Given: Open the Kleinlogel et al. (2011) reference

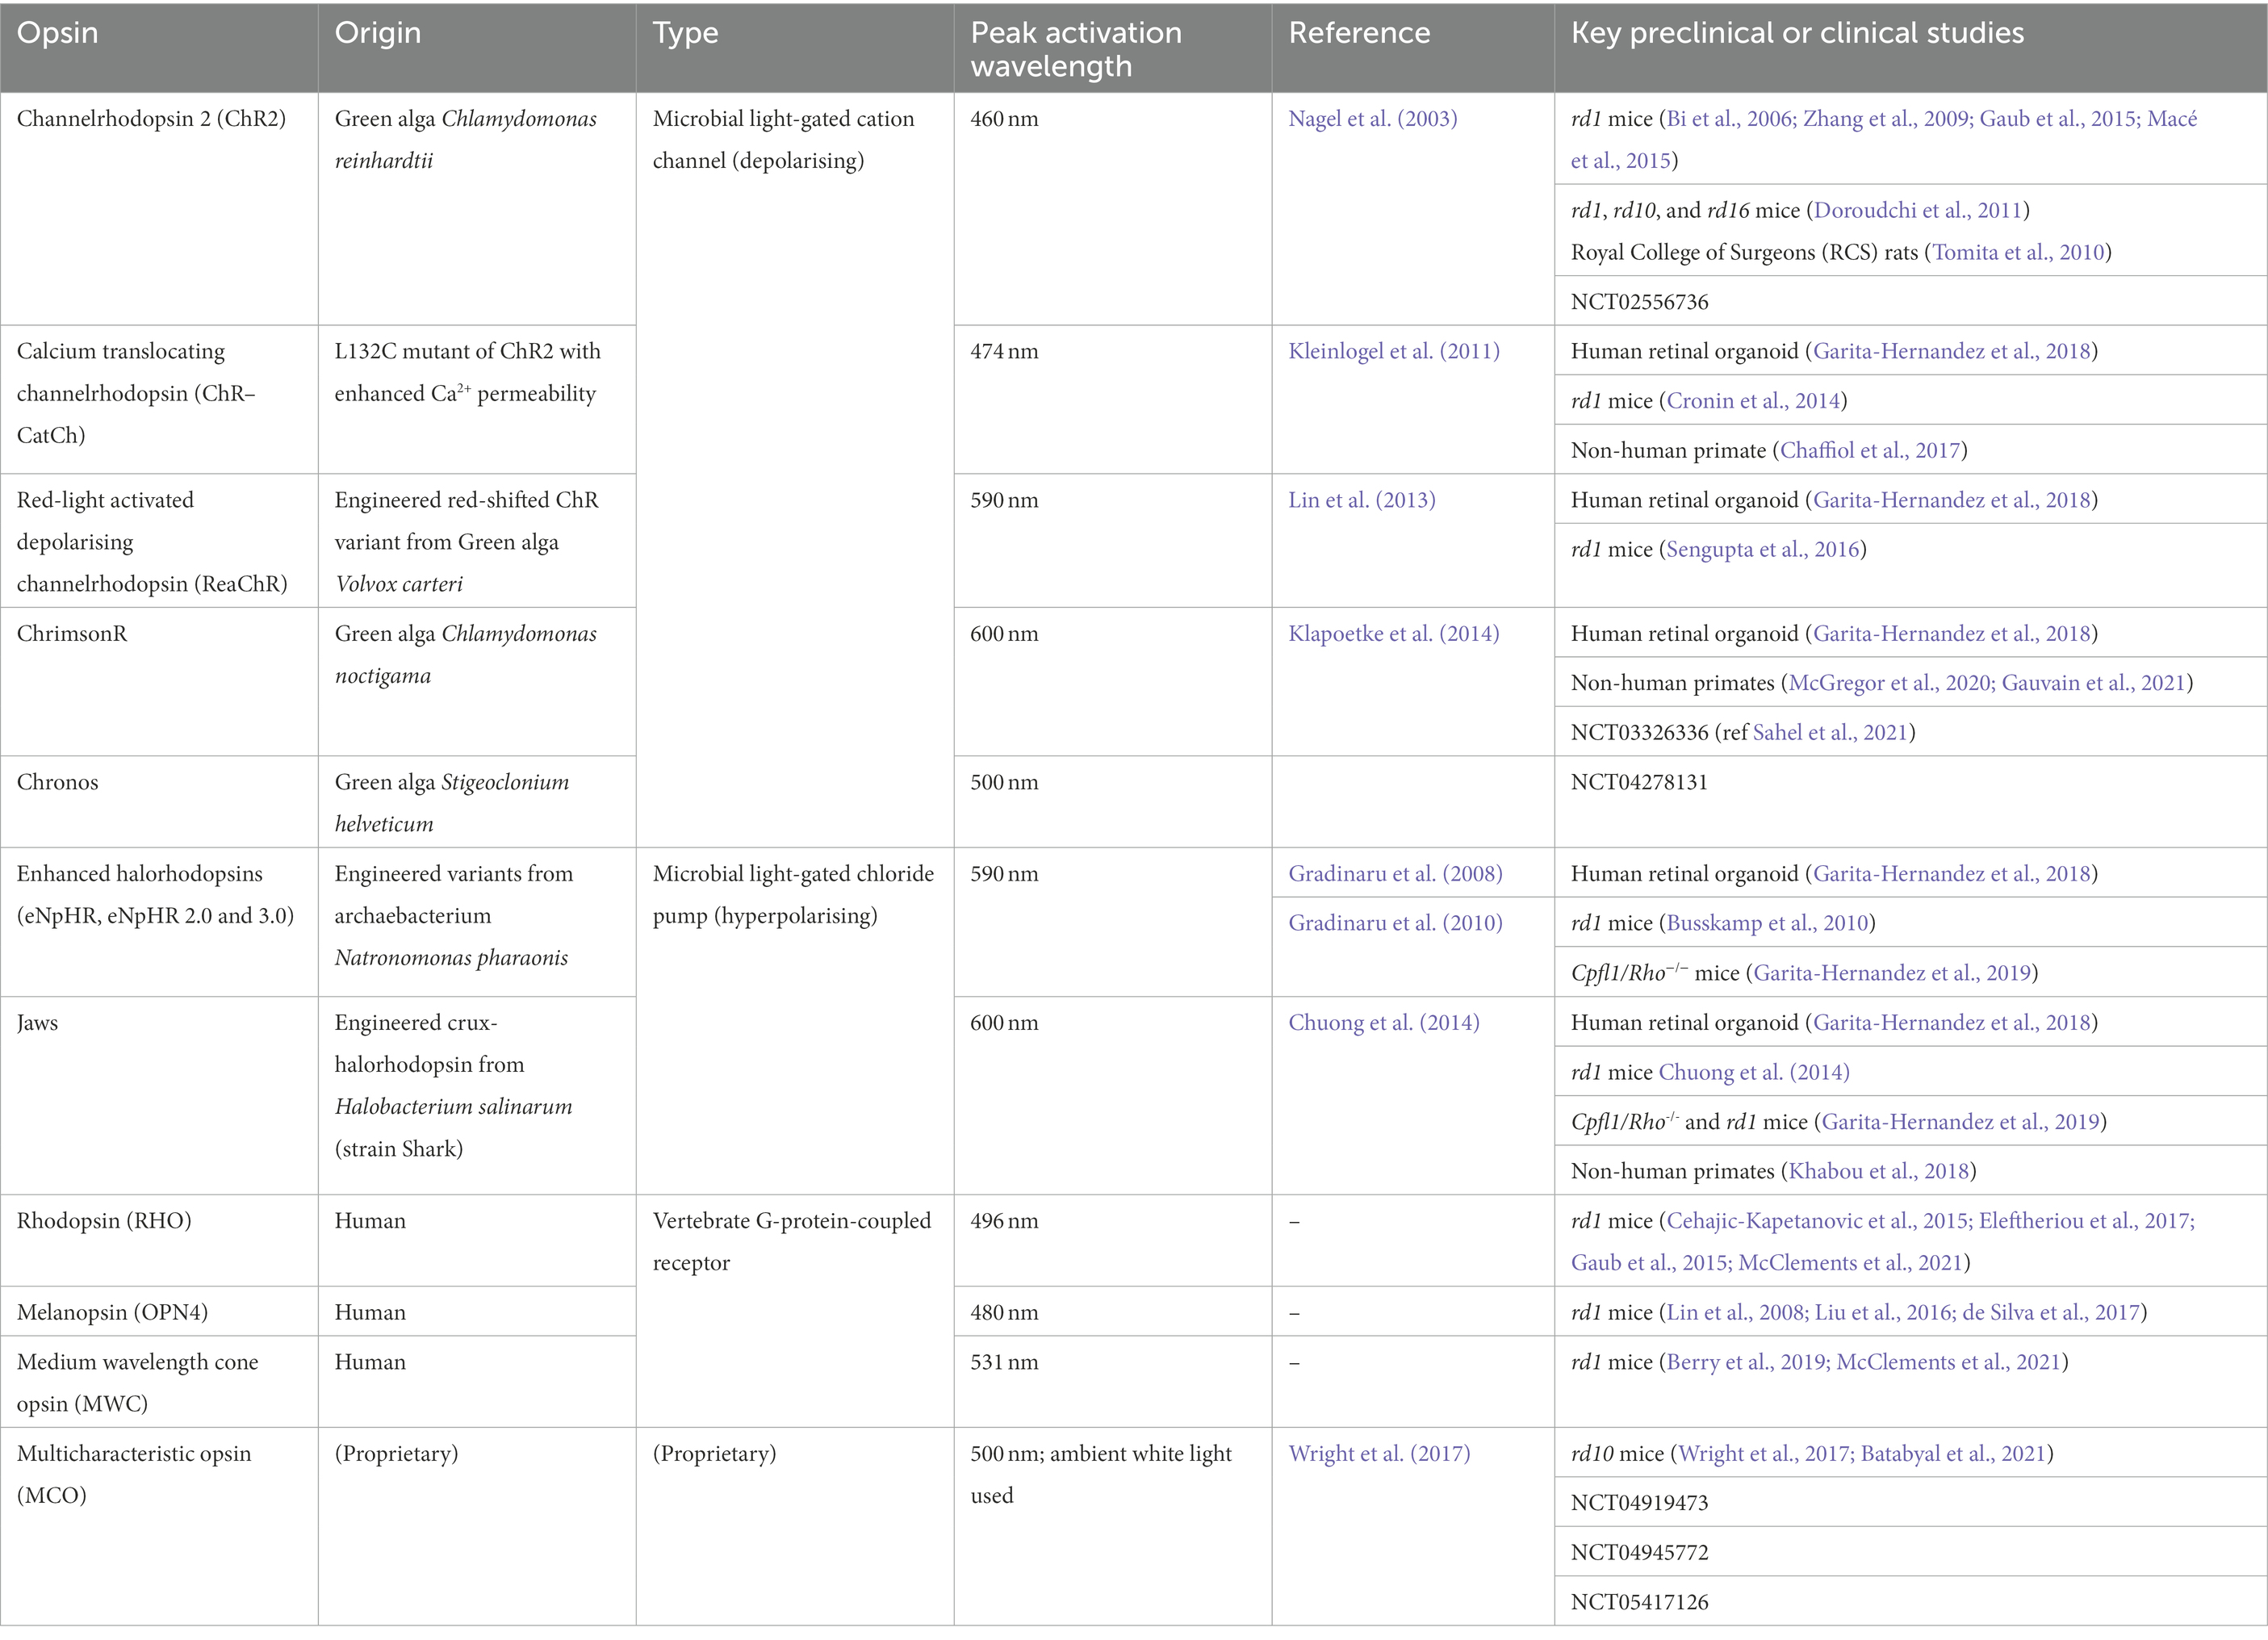Looking at the screenshot, I should [1393, 352].
